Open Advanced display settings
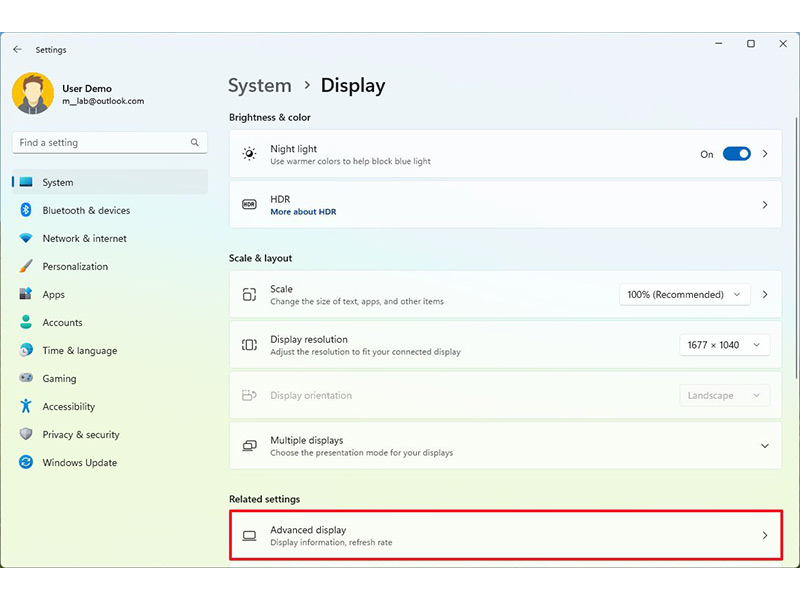 506,535
